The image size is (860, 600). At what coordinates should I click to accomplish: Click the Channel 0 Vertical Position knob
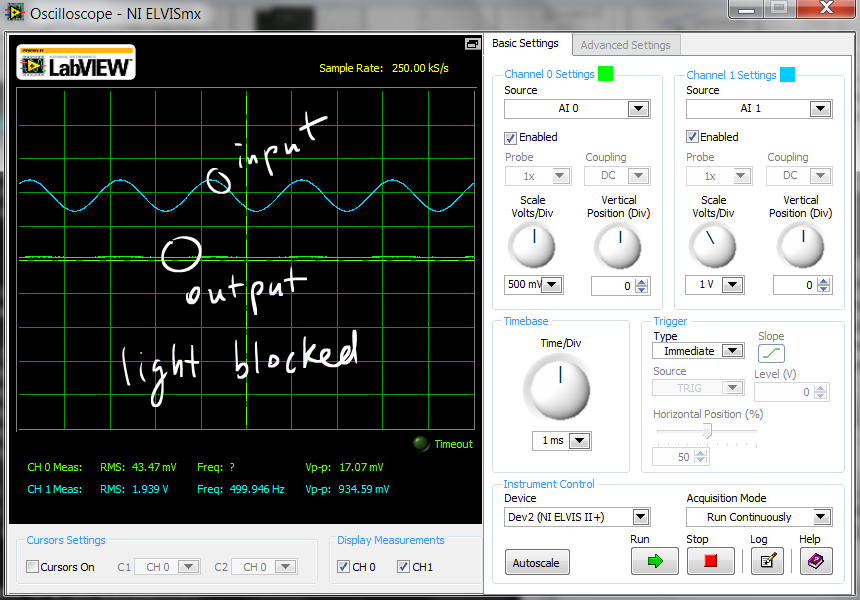(x=618, y=247)
